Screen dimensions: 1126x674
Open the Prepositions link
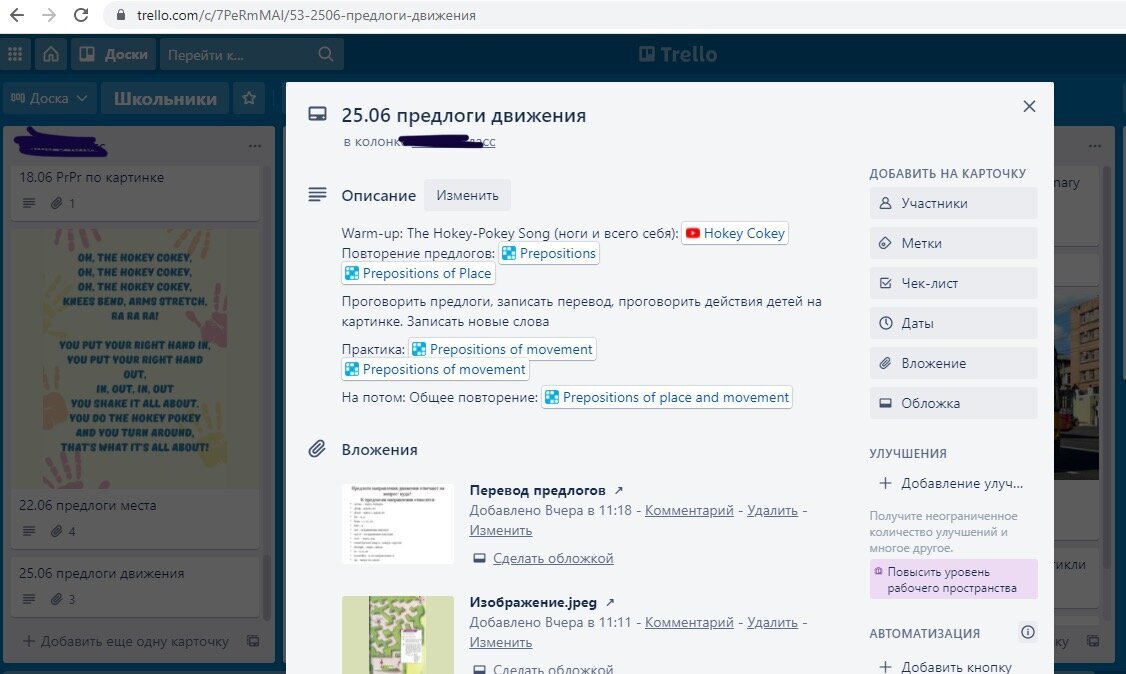click(x=549, y=253)
